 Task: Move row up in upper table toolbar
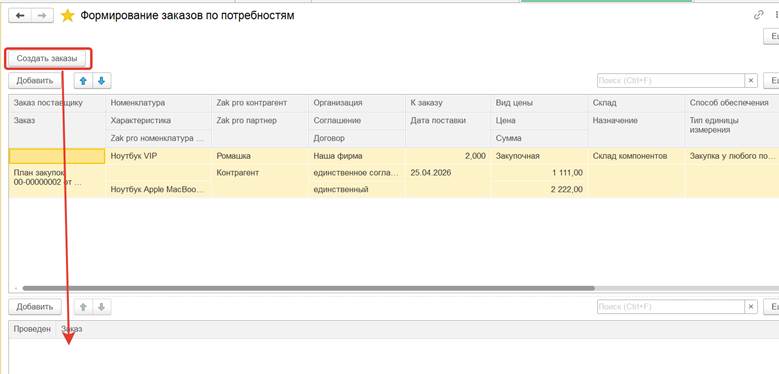[83, 81]
